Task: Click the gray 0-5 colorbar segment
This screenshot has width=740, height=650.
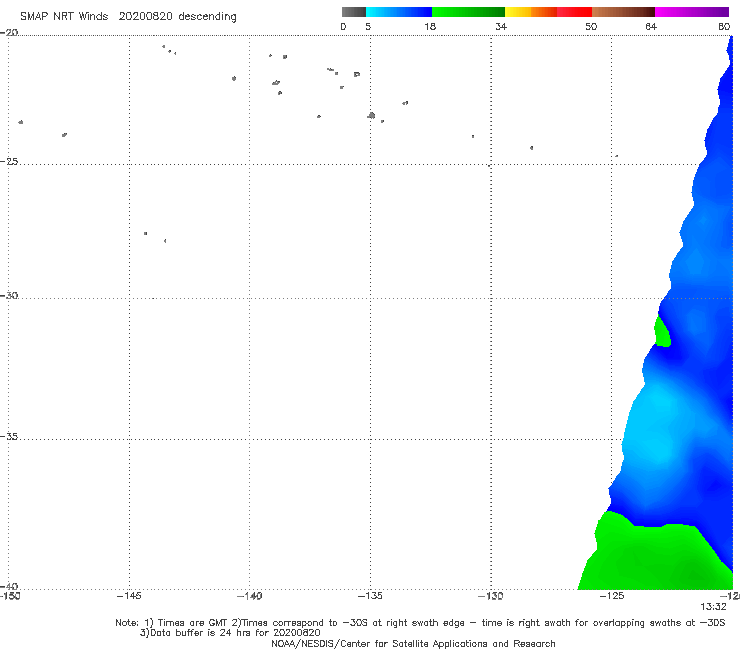Action: point(354,12)
